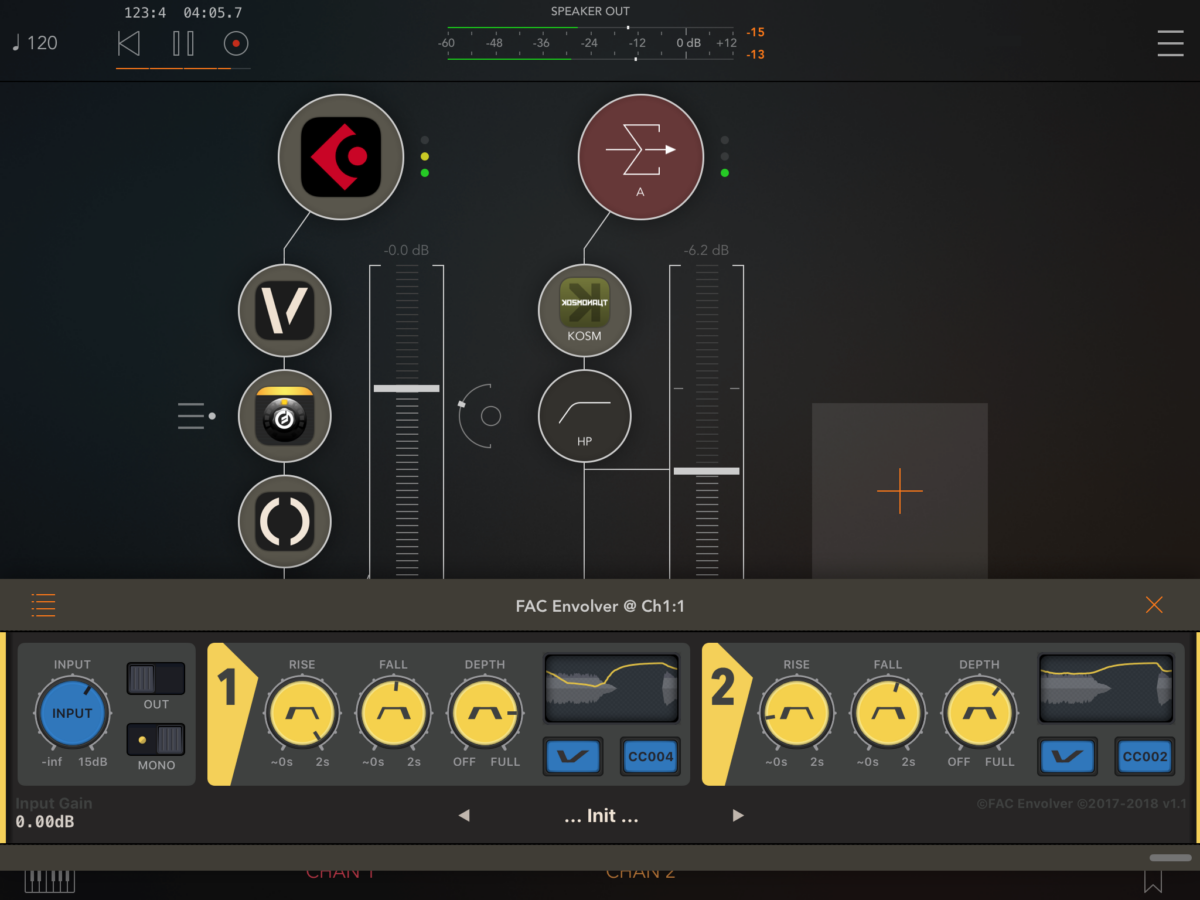Click the record button in transport
This screenshot has width=1200, height=900.
pos(236,43)
